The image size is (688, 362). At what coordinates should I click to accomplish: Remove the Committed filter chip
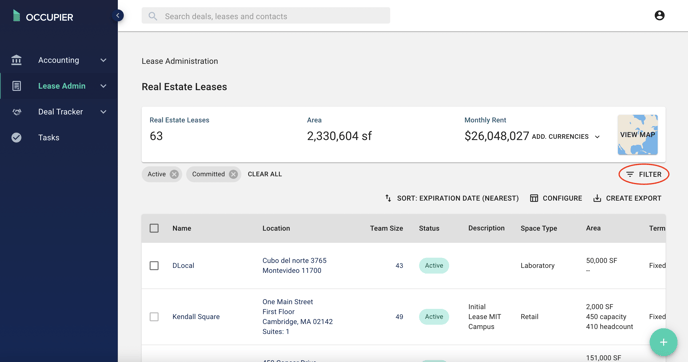click(233, 174)
